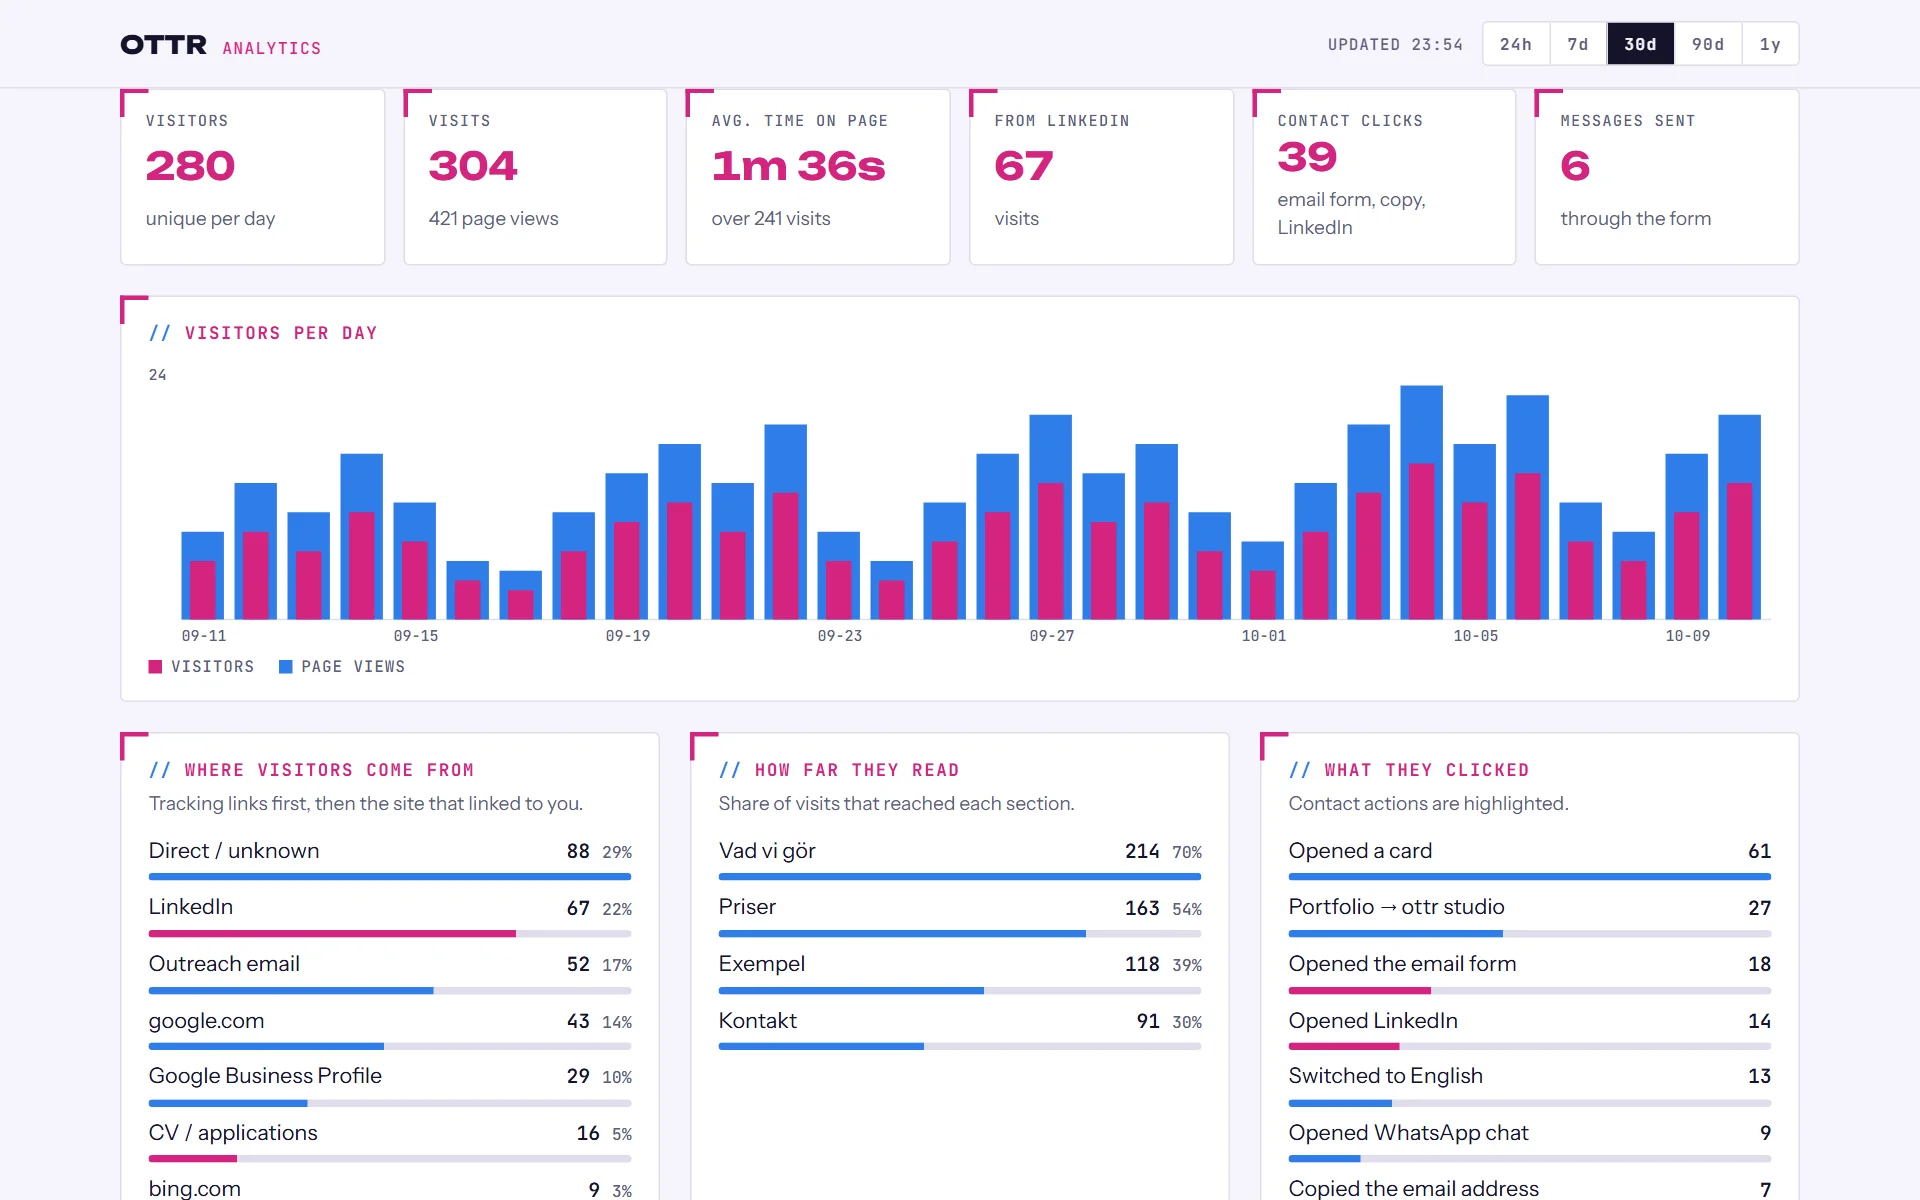The height and width of the screenshot is (1200, 1920).
Task: Click the Exempel section row
Action: click(x=960, y=972)
